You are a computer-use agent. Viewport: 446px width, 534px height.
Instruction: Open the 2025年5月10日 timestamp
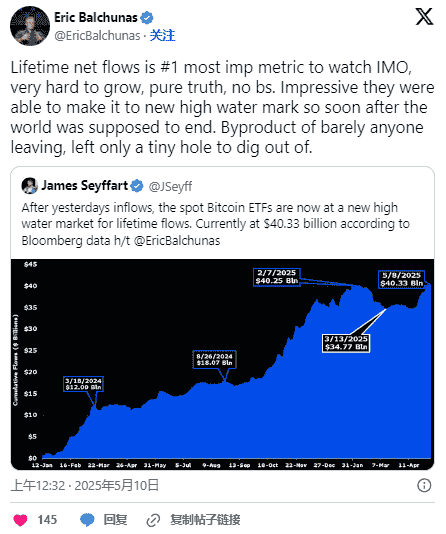click(116, 485)
